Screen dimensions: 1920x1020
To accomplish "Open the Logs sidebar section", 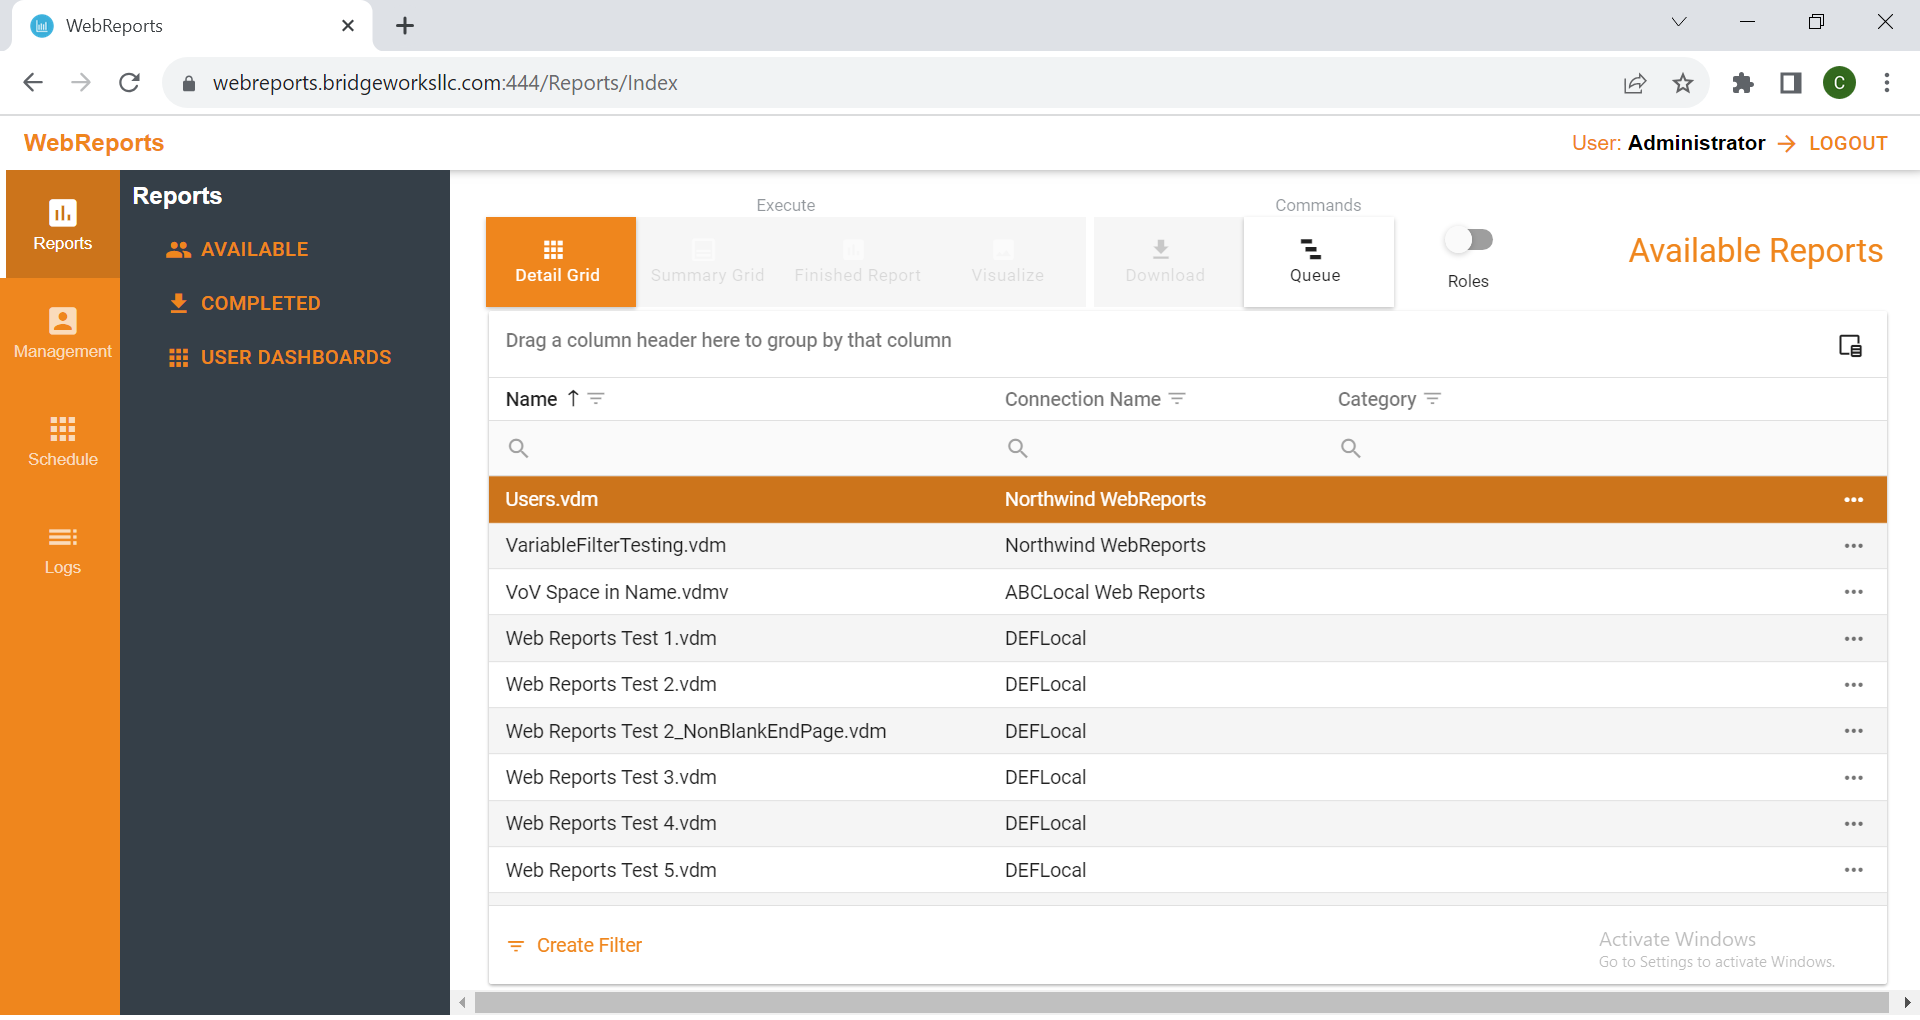I will tap(62, 548).
